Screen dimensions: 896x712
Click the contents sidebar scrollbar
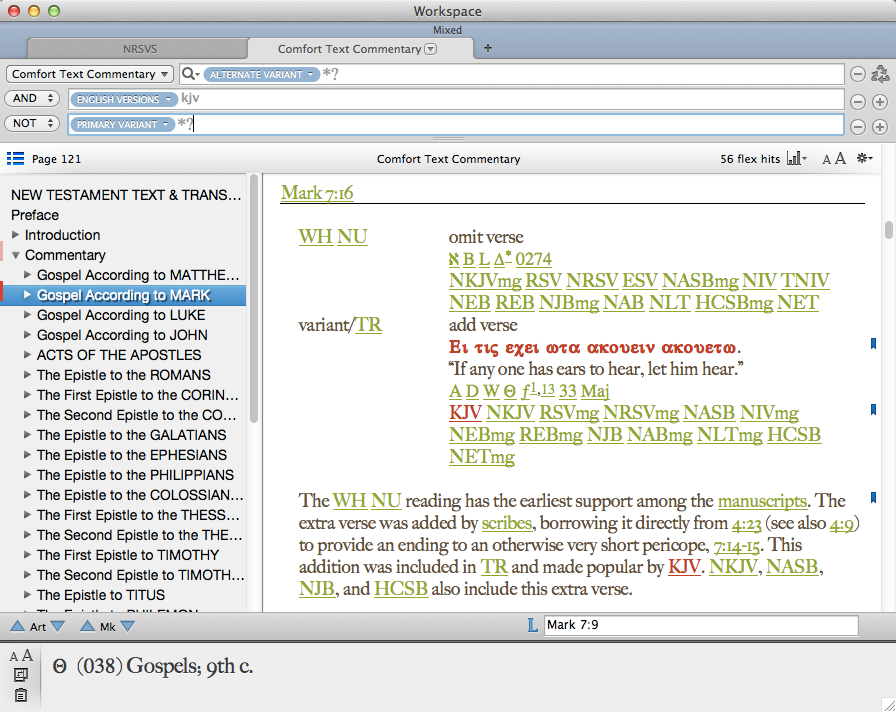pyautogui.click(x=254, y=299)
